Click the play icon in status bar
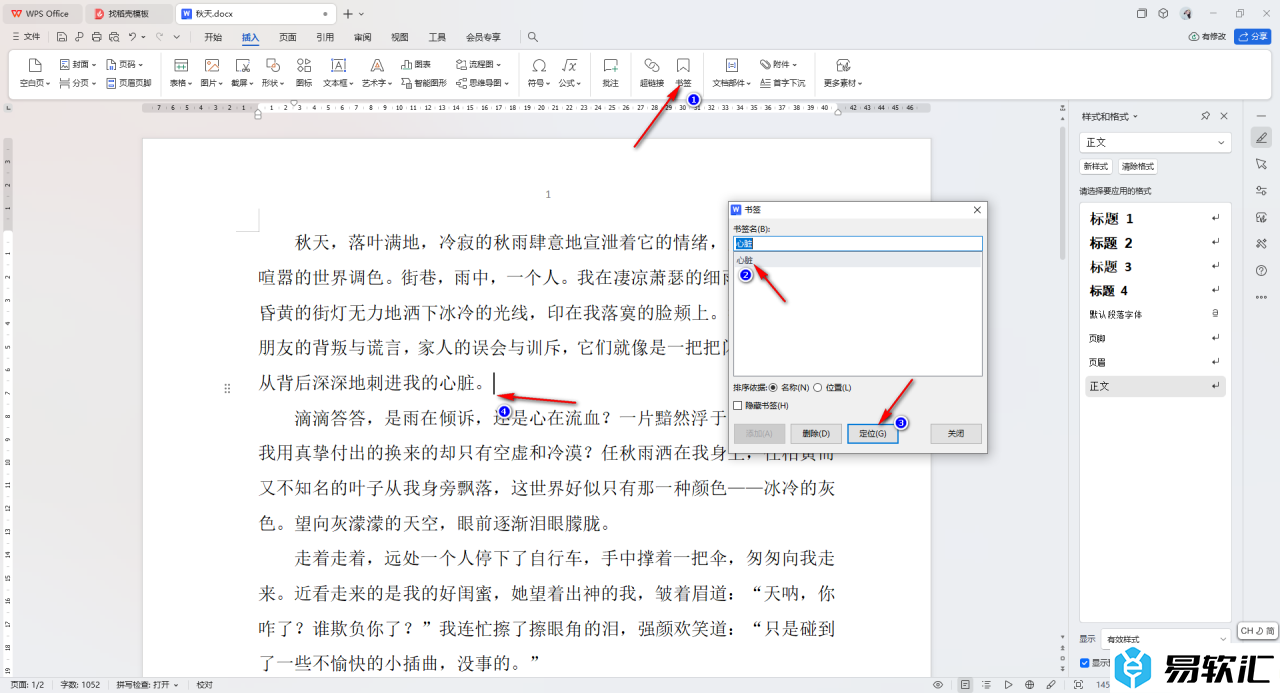This screenshot has height=693, width=1280. (1008, 685)
